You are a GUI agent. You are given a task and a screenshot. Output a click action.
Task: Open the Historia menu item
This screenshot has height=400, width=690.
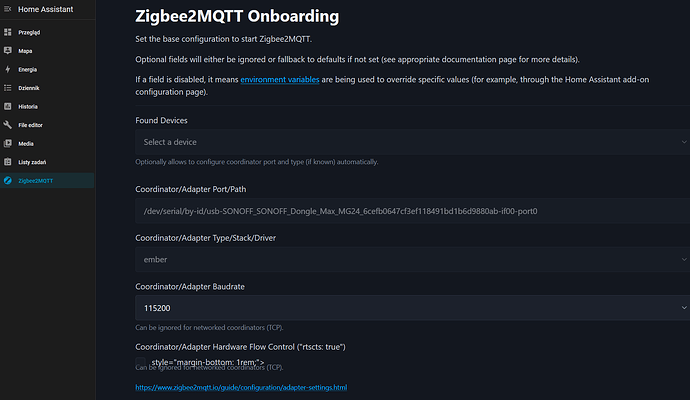28,106
